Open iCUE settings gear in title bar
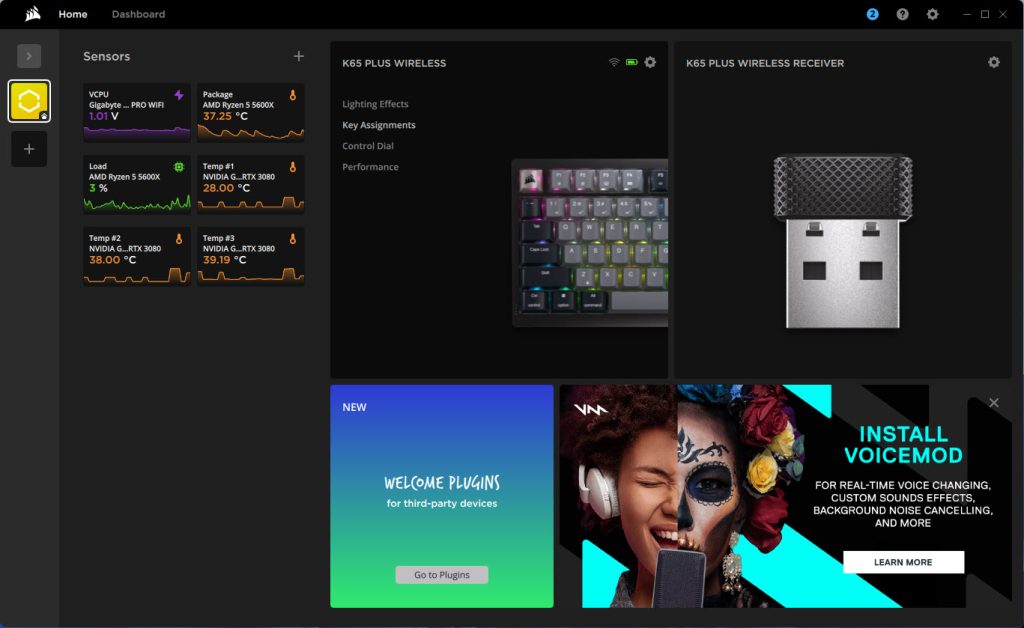The width and height of the screenshot is (1024, 628). pyautogui.click(x=932, y=14)
